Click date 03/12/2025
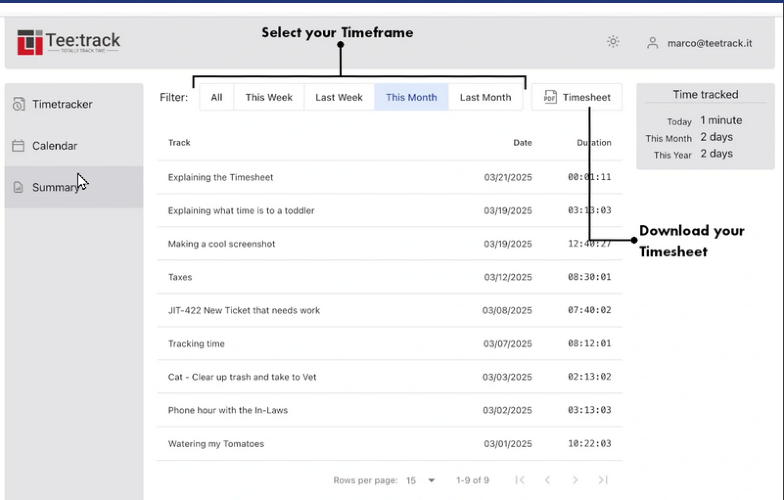This screenshot has width=784, height=500. [x=508, y=277]
